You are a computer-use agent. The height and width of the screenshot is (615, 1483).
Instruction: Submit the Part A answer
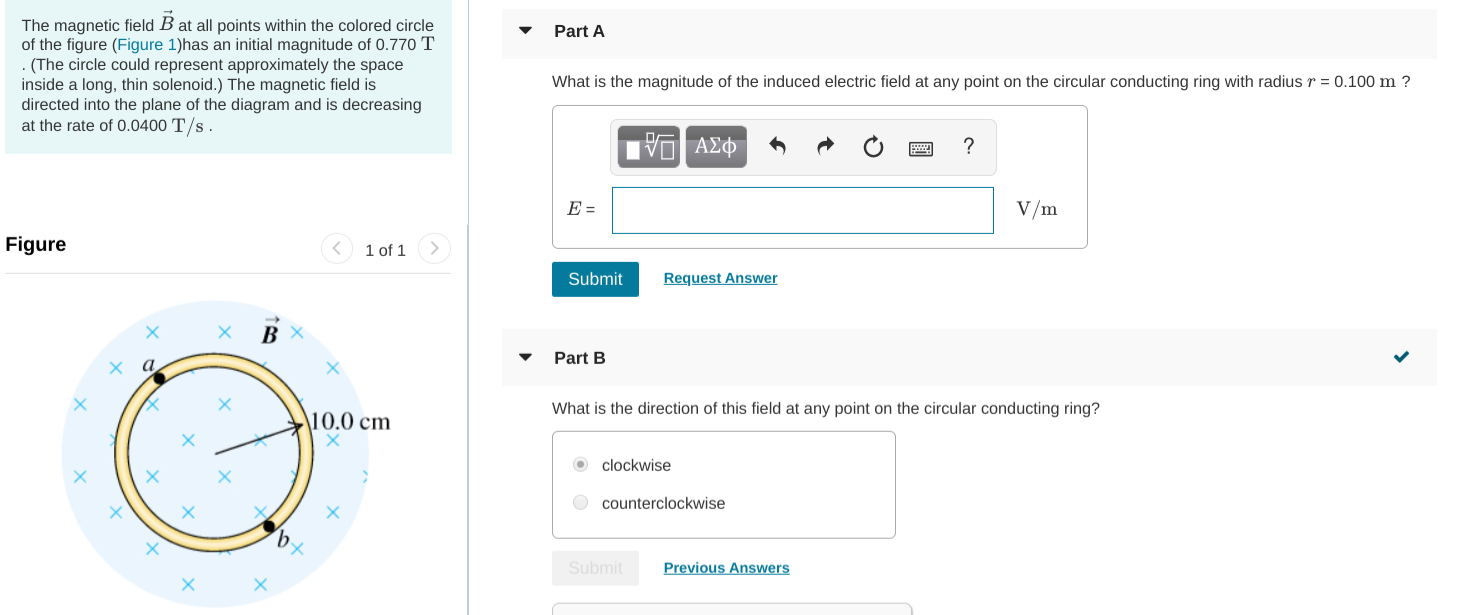pyautogui.click(x=595, y=279)
